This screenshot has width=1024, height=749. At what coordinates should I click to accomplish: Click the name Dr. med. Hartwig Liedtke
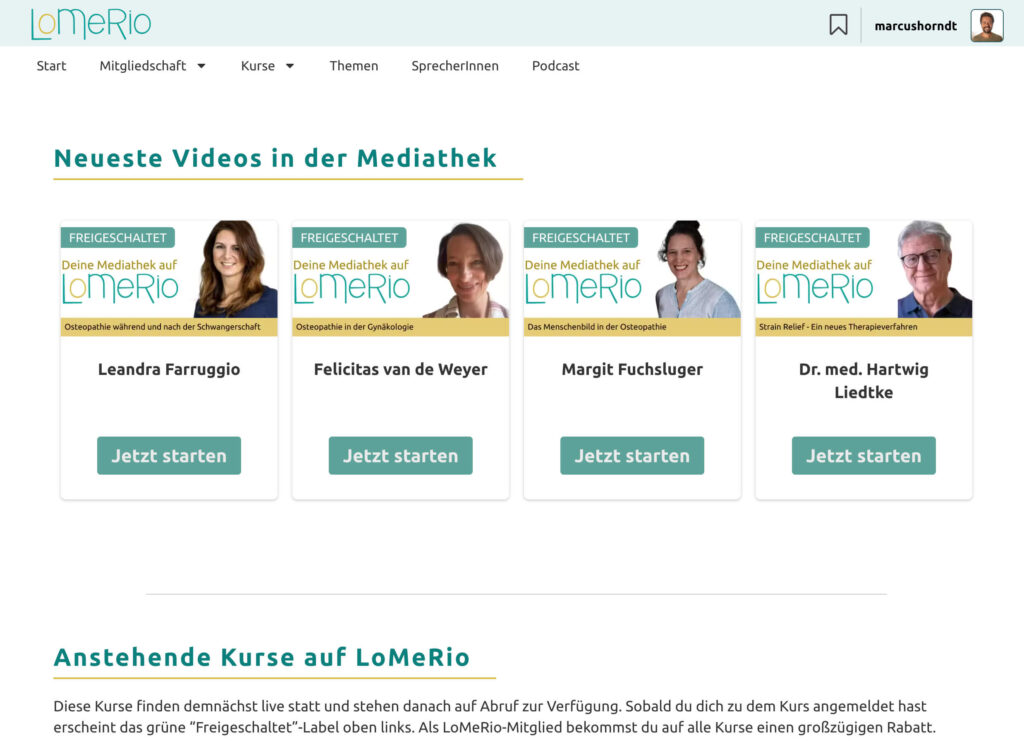click(863, 381)
